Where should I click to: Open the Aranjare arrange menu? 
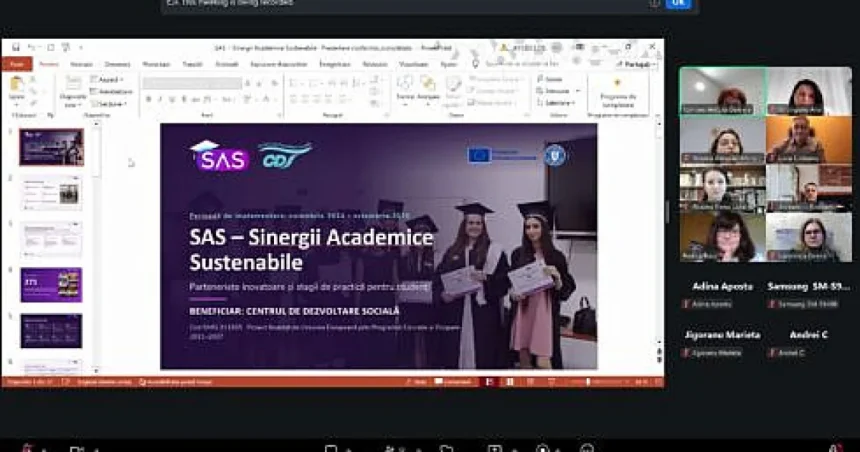tap(428, 88)
